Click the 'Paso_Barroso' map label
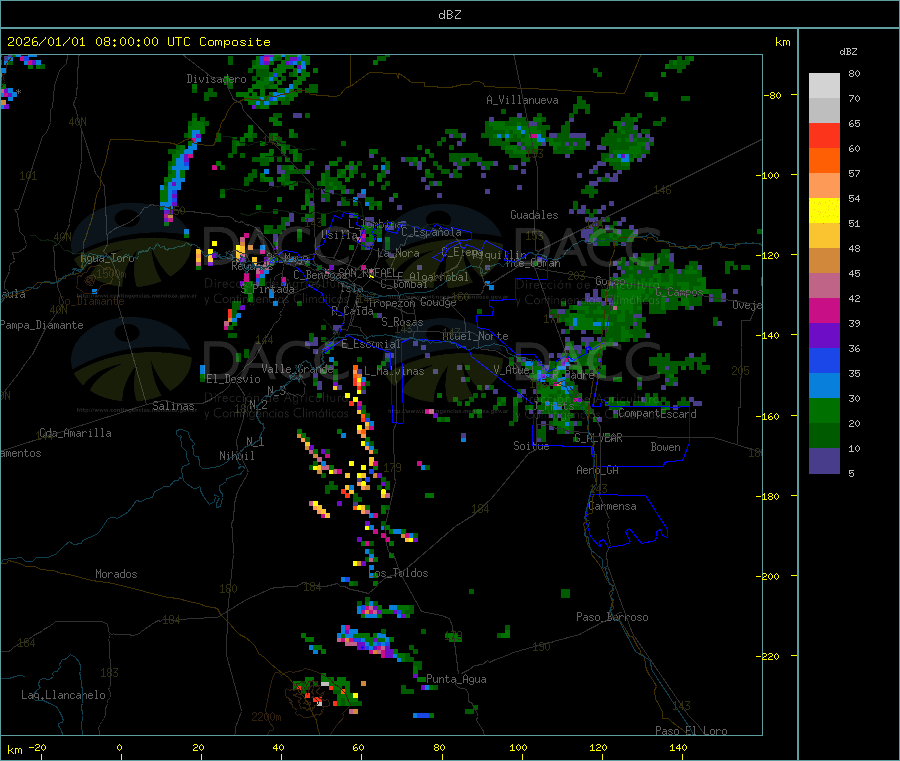 click(x=612, y=617)
